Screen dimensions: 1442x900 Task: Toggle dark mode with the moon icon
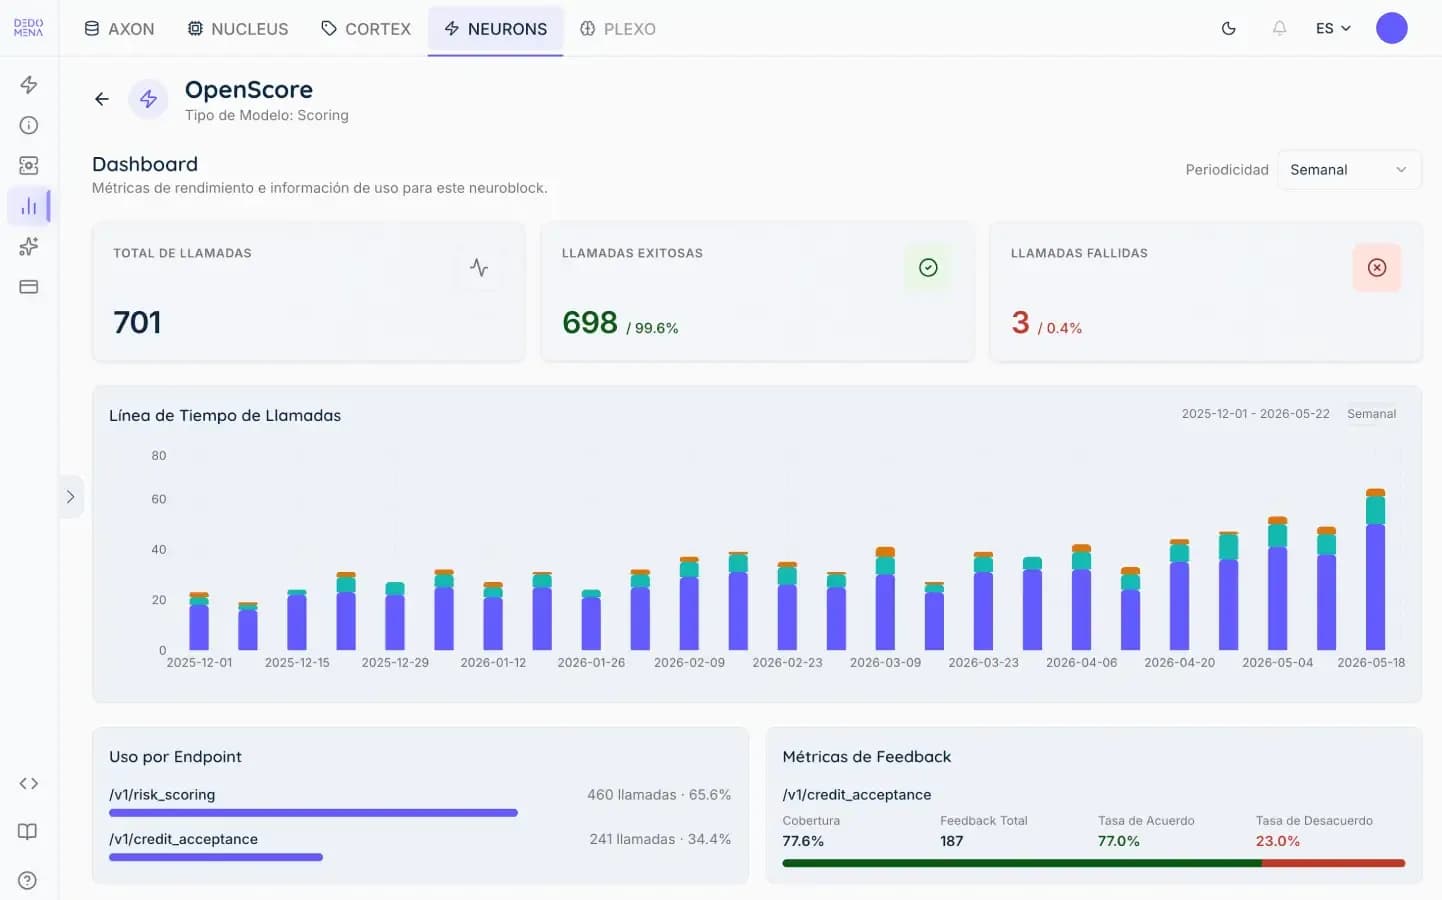1229,28
